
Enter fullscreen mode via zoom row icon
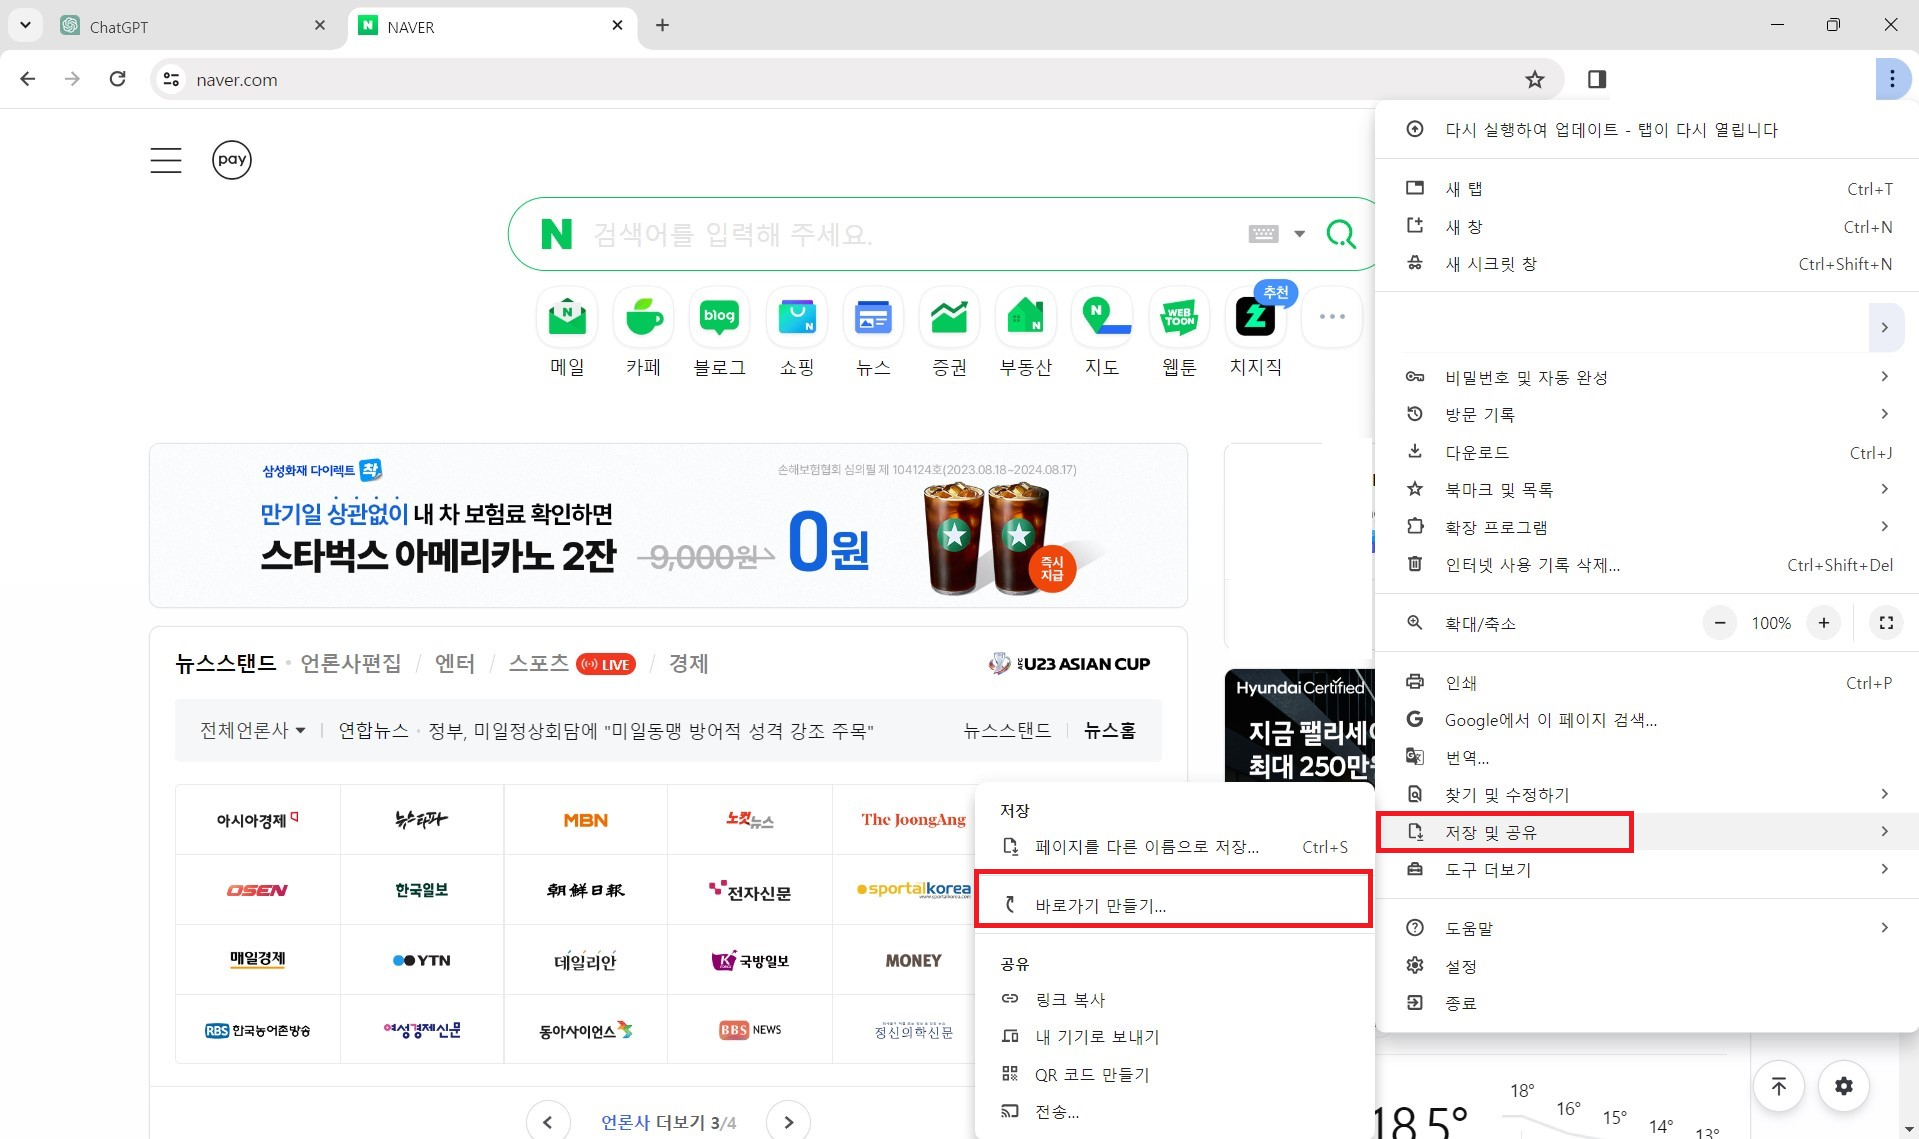[1886, 623]
